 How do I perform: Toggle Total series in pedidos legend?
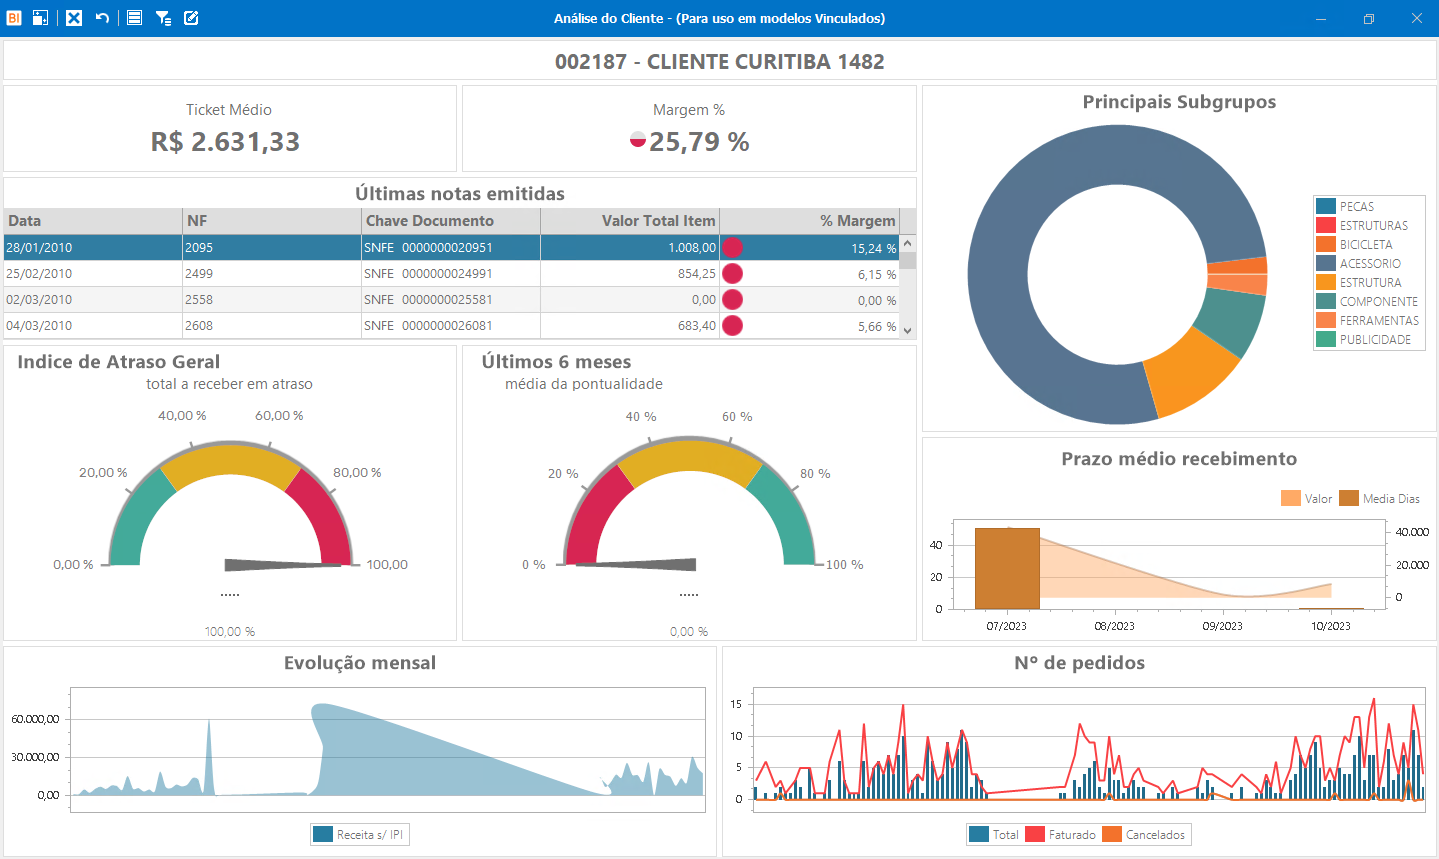(x=994, y=834)
